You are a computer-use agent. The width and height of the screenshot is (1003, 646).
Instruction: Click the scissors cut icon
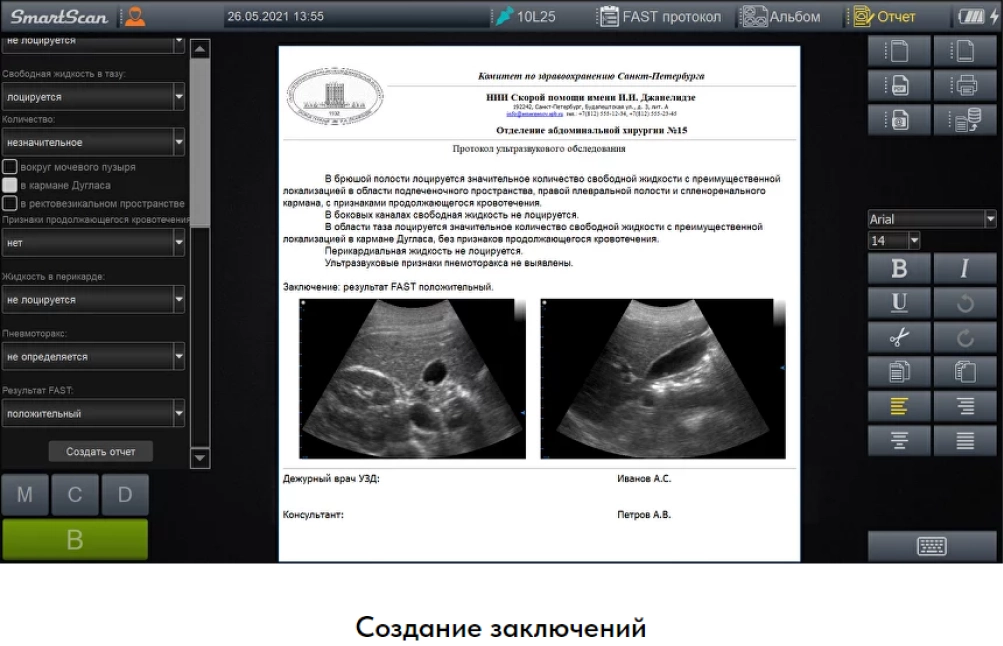pyautogui.click(x=898, y=337)
